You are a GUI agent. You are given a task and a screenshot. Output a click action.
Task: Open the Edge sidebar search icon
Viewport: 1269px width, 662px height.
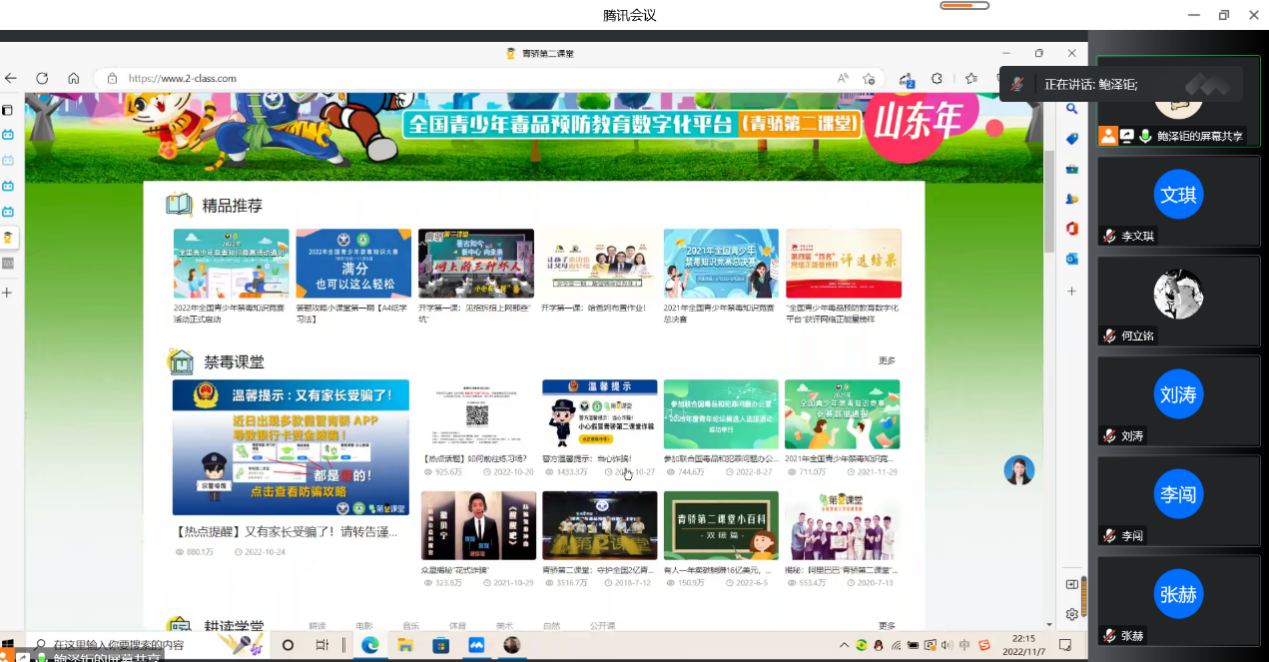1071,108
